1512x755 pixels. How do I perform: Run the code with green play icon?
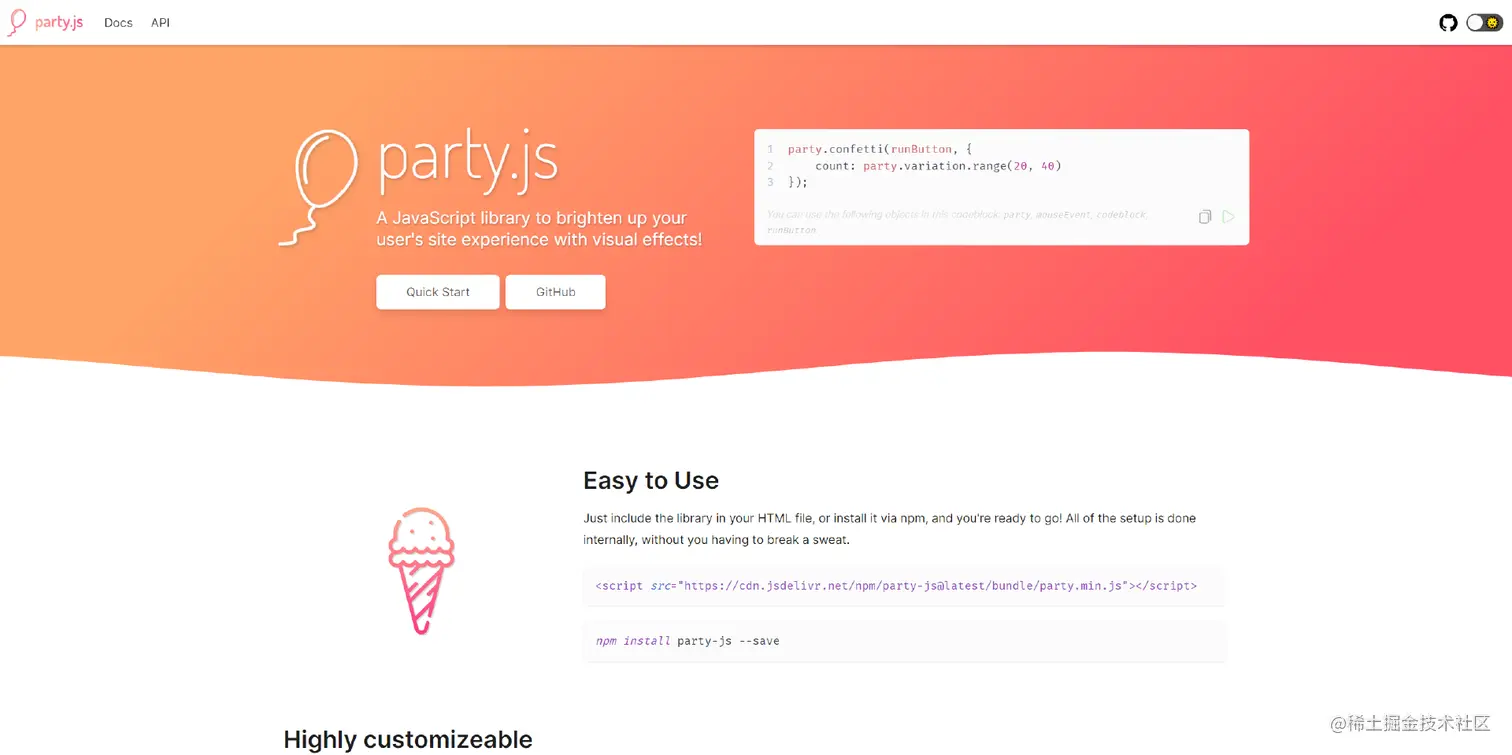[x=1229, y=217]
